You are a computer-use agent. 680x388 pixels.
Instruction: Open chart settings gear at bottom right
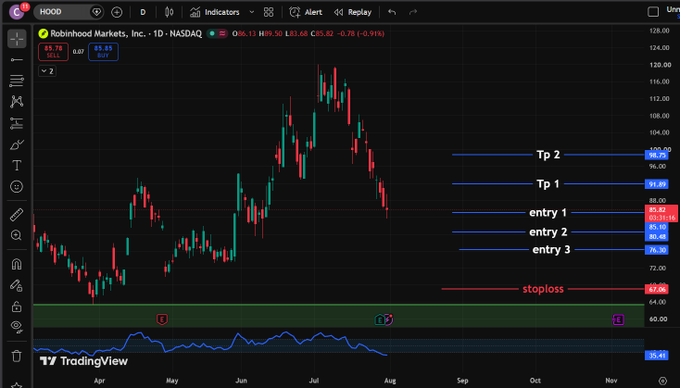point(663,381)
